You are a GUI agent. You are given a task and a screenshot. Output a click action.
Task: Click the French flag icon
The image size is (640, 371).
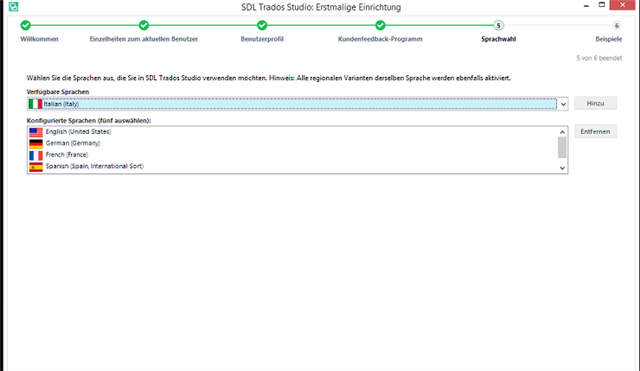pos(36,155)
